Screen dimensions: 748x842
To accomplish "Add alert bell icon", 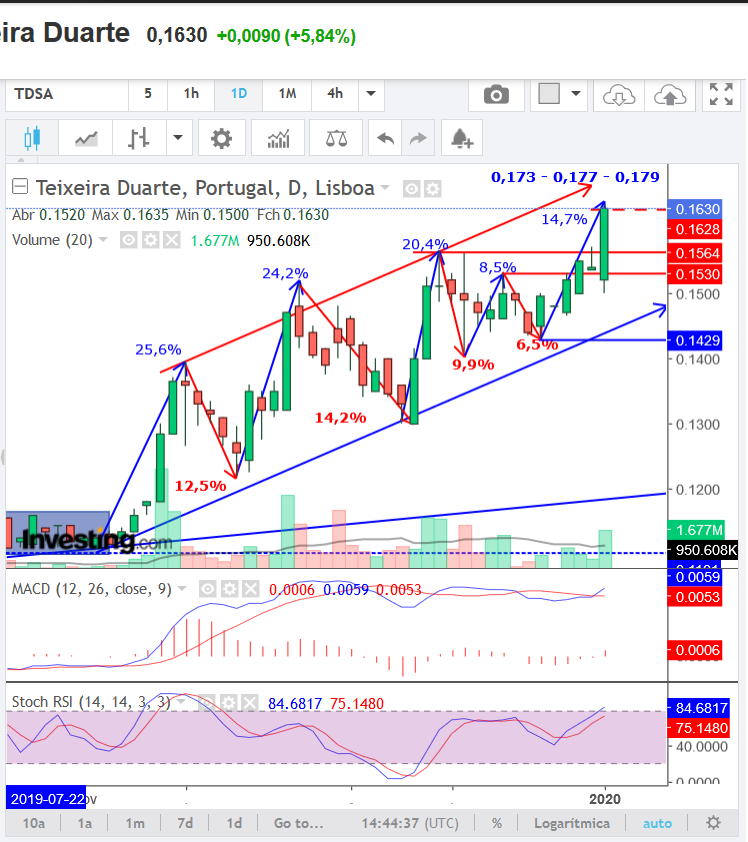I will tap(462, 138).
